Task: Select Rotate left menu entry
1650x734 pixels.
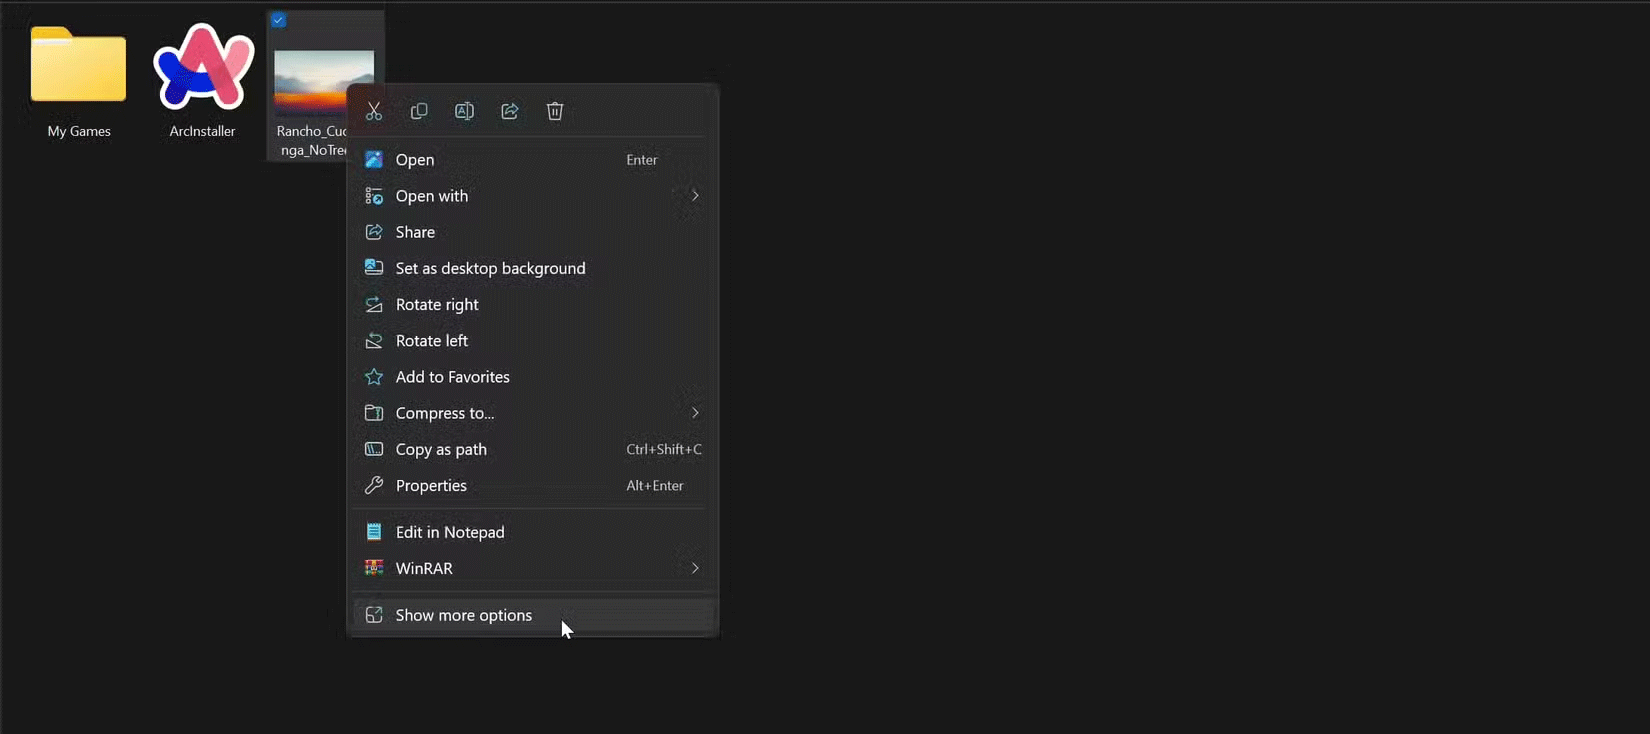Action: pos(431,340)
